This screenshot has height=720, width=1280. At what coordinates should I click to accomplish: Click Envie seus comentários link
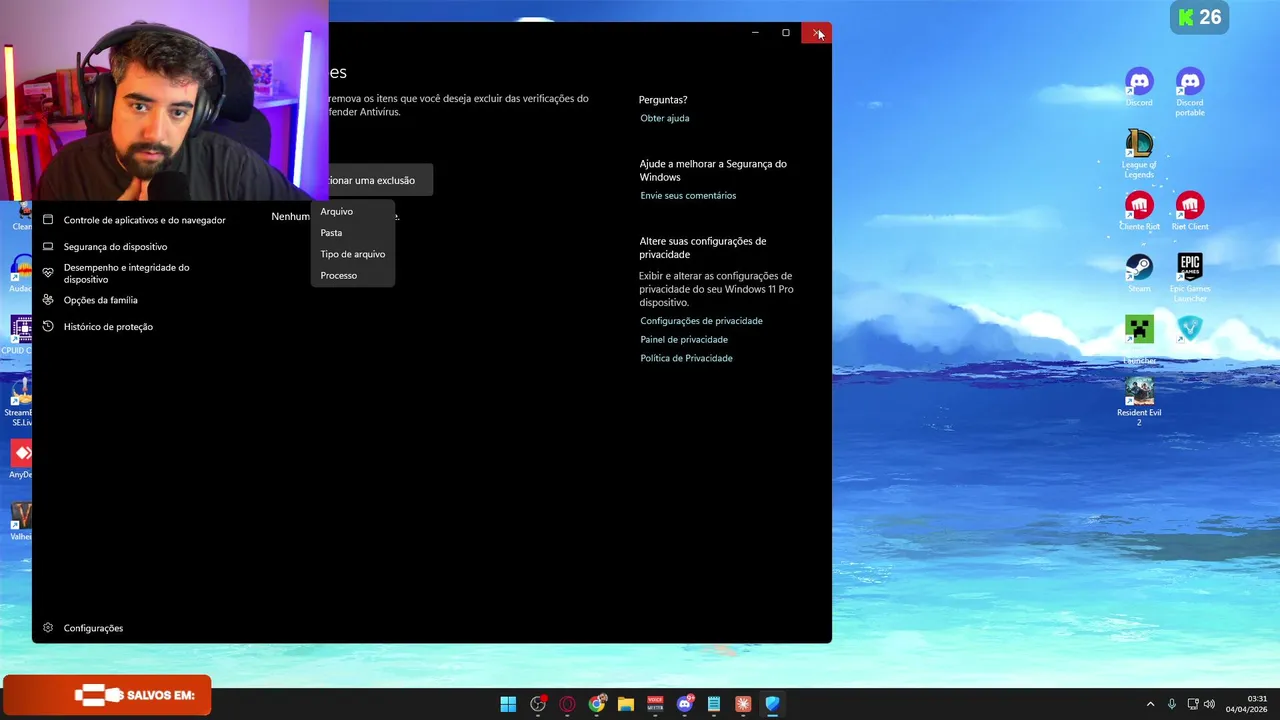tap(688, 195)
